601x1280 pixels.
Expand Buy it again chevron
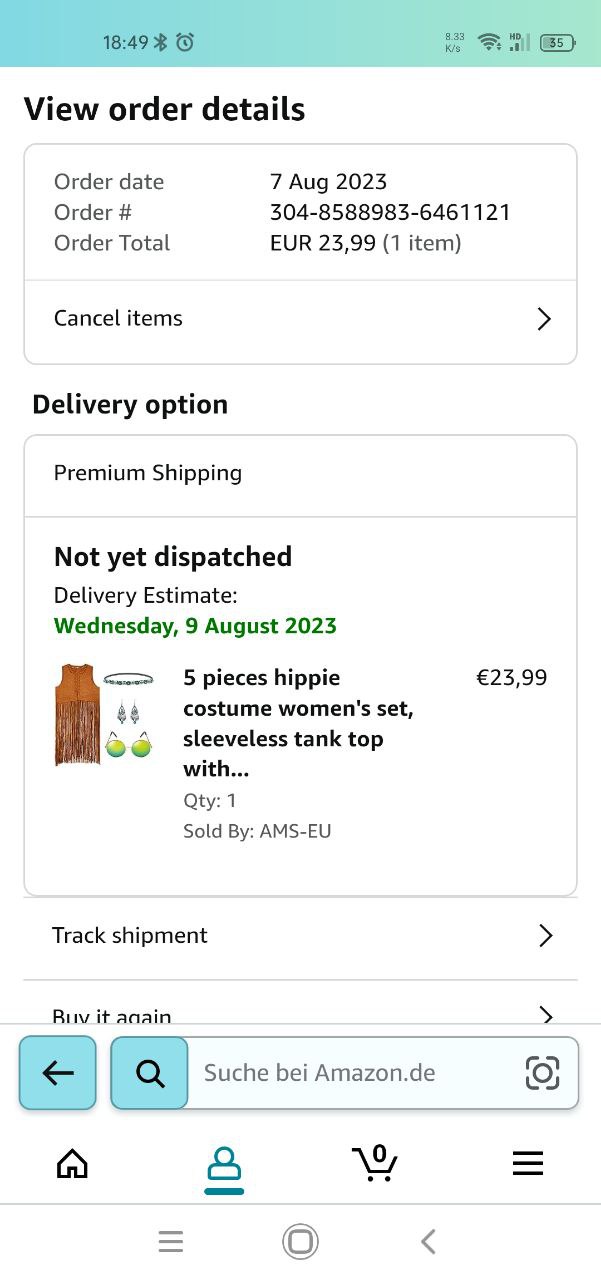545,1014
